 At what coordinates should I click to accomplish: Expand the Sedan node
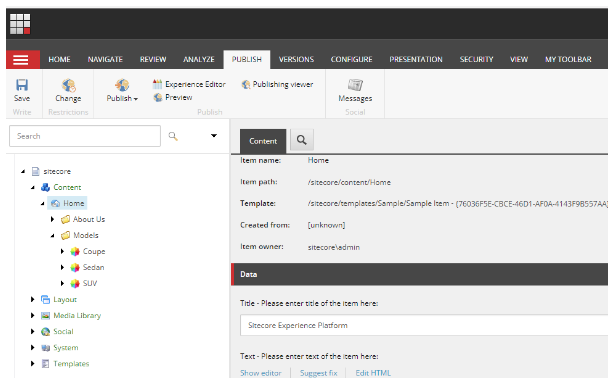(x=62, y=268)
